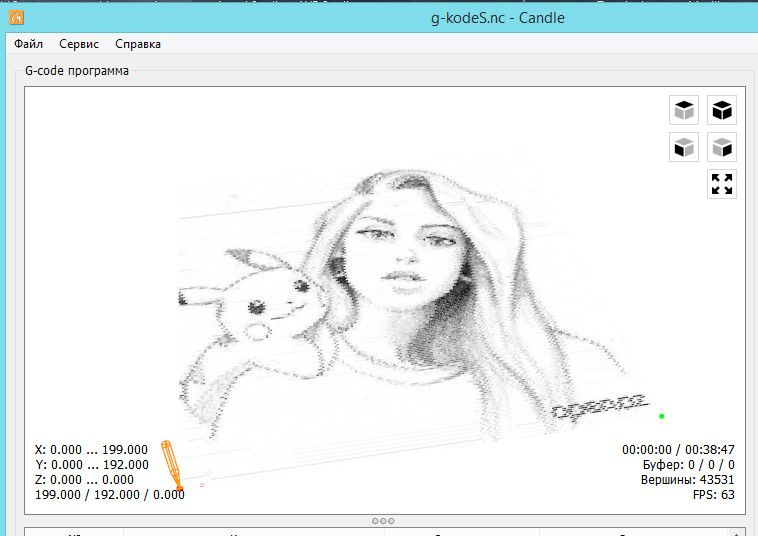Click the G-code программа group label
The width and height of the screenshot is (758, 536).
[x=77, y=71]
